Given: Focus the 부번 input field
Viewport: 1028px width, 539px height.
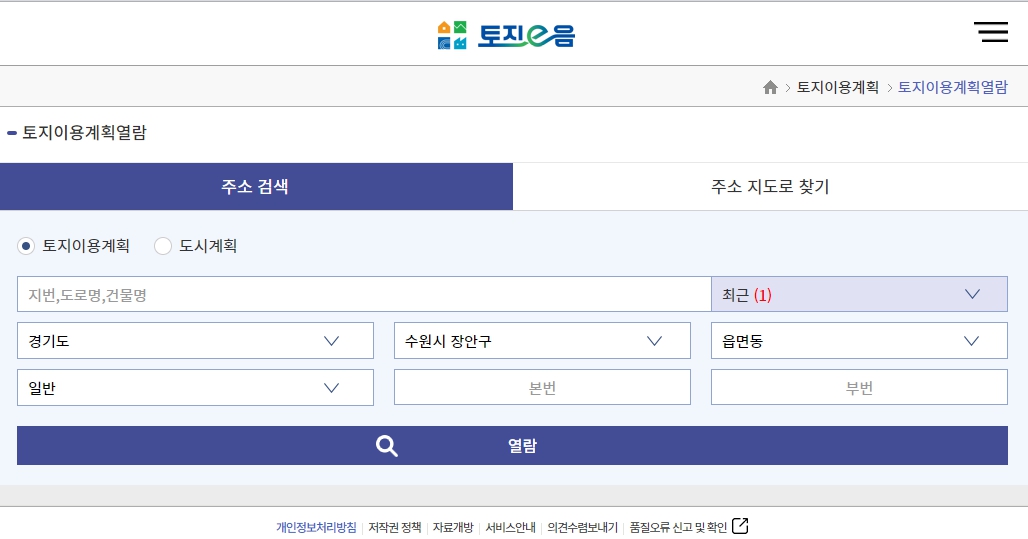Looking at the screenshot, I should pos(859,388).
